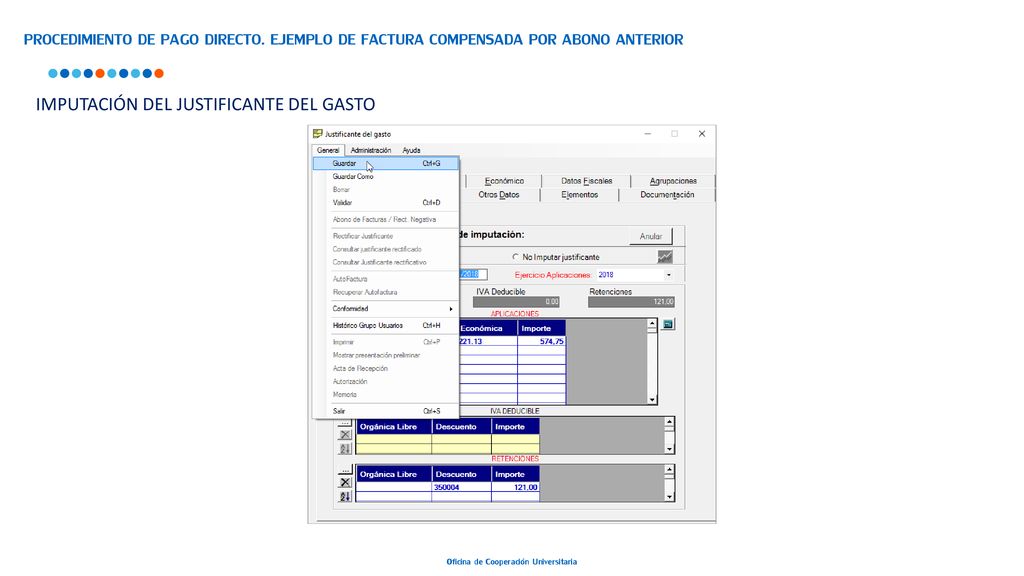
Task: Click the Imprimir menu entry
Action: (x=386, y=342)
